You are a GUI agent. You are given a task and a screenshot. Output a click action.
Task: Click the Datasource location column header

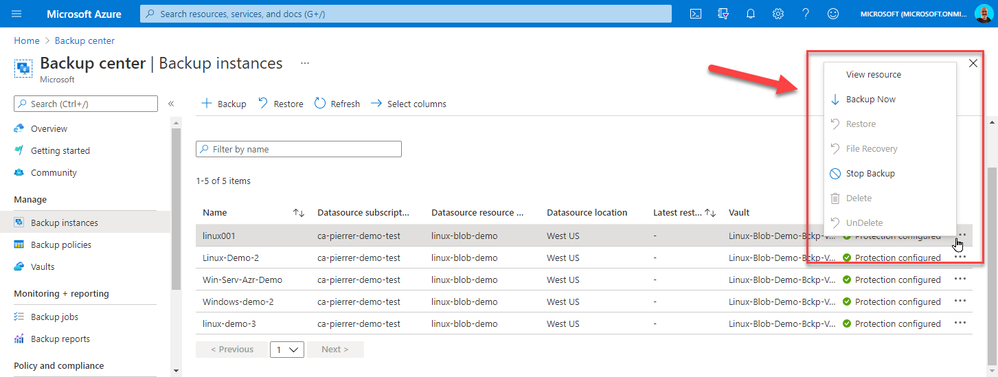tap(587, 213)
